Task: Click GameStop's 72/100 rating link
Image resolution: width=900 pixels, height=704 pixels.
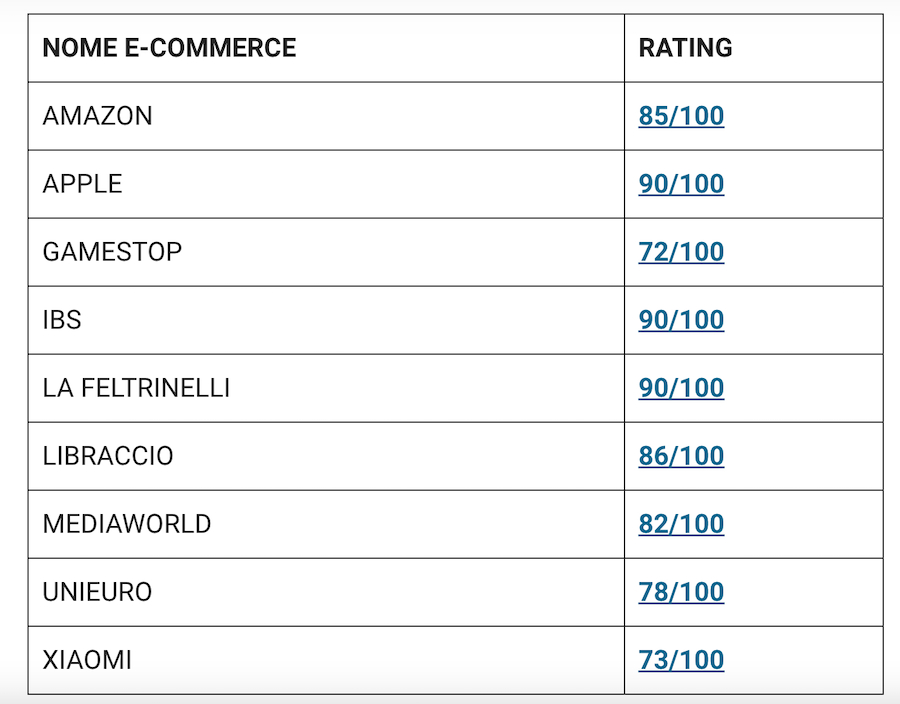Action: (681, 252)
